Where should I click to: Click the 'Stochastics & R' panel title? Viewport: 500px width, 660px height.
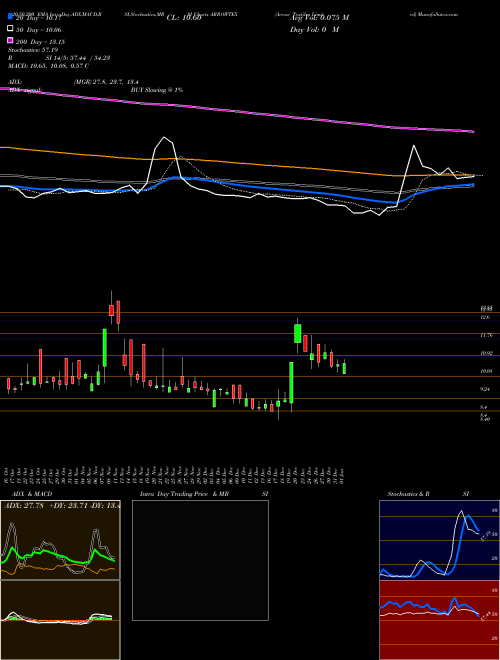point(409,494)
